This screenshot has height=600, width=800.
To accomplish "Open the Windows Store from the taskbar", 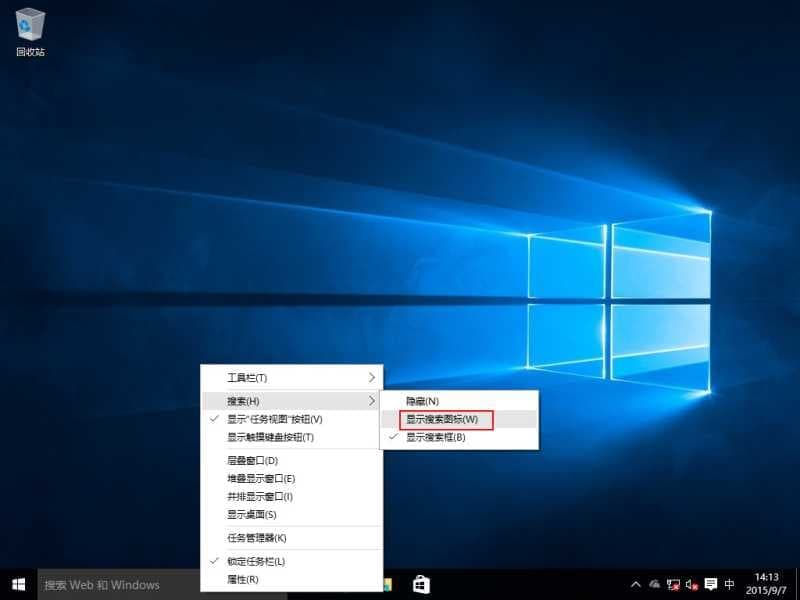I will point(421,585).
